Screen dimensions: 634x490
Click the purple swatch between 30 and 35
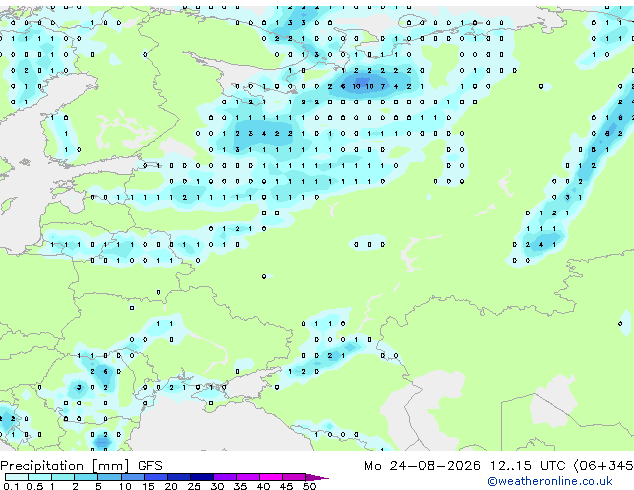coord(225,477)
